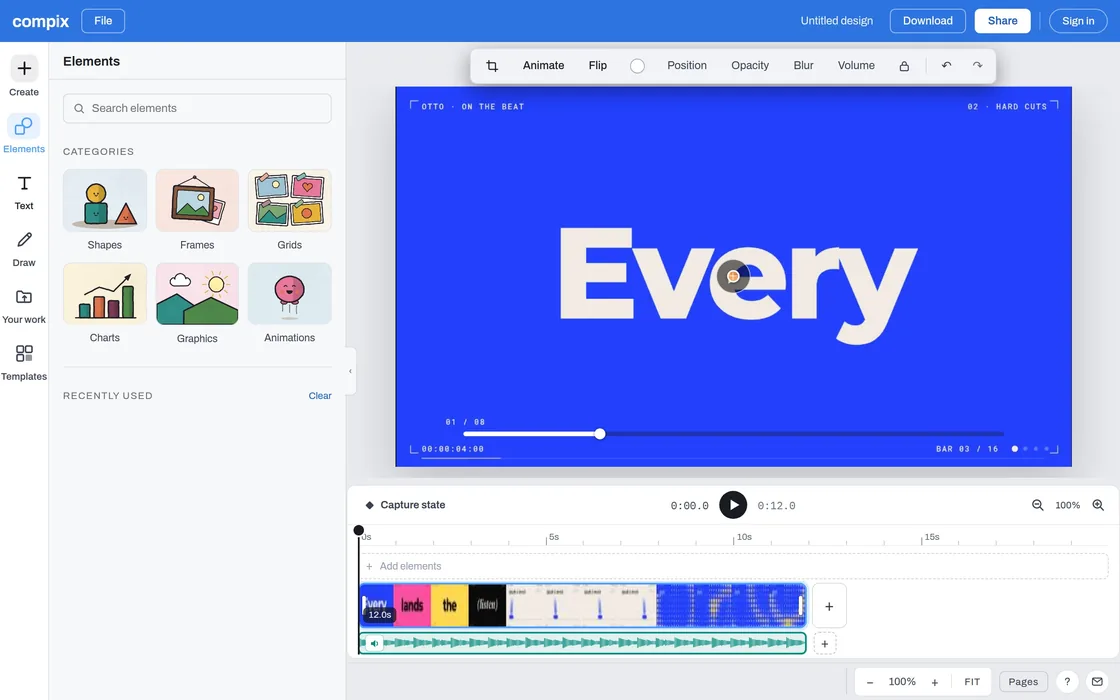Click the Untitled design title
Screen dimensions: 1120x700
click(x=836, y=21)
